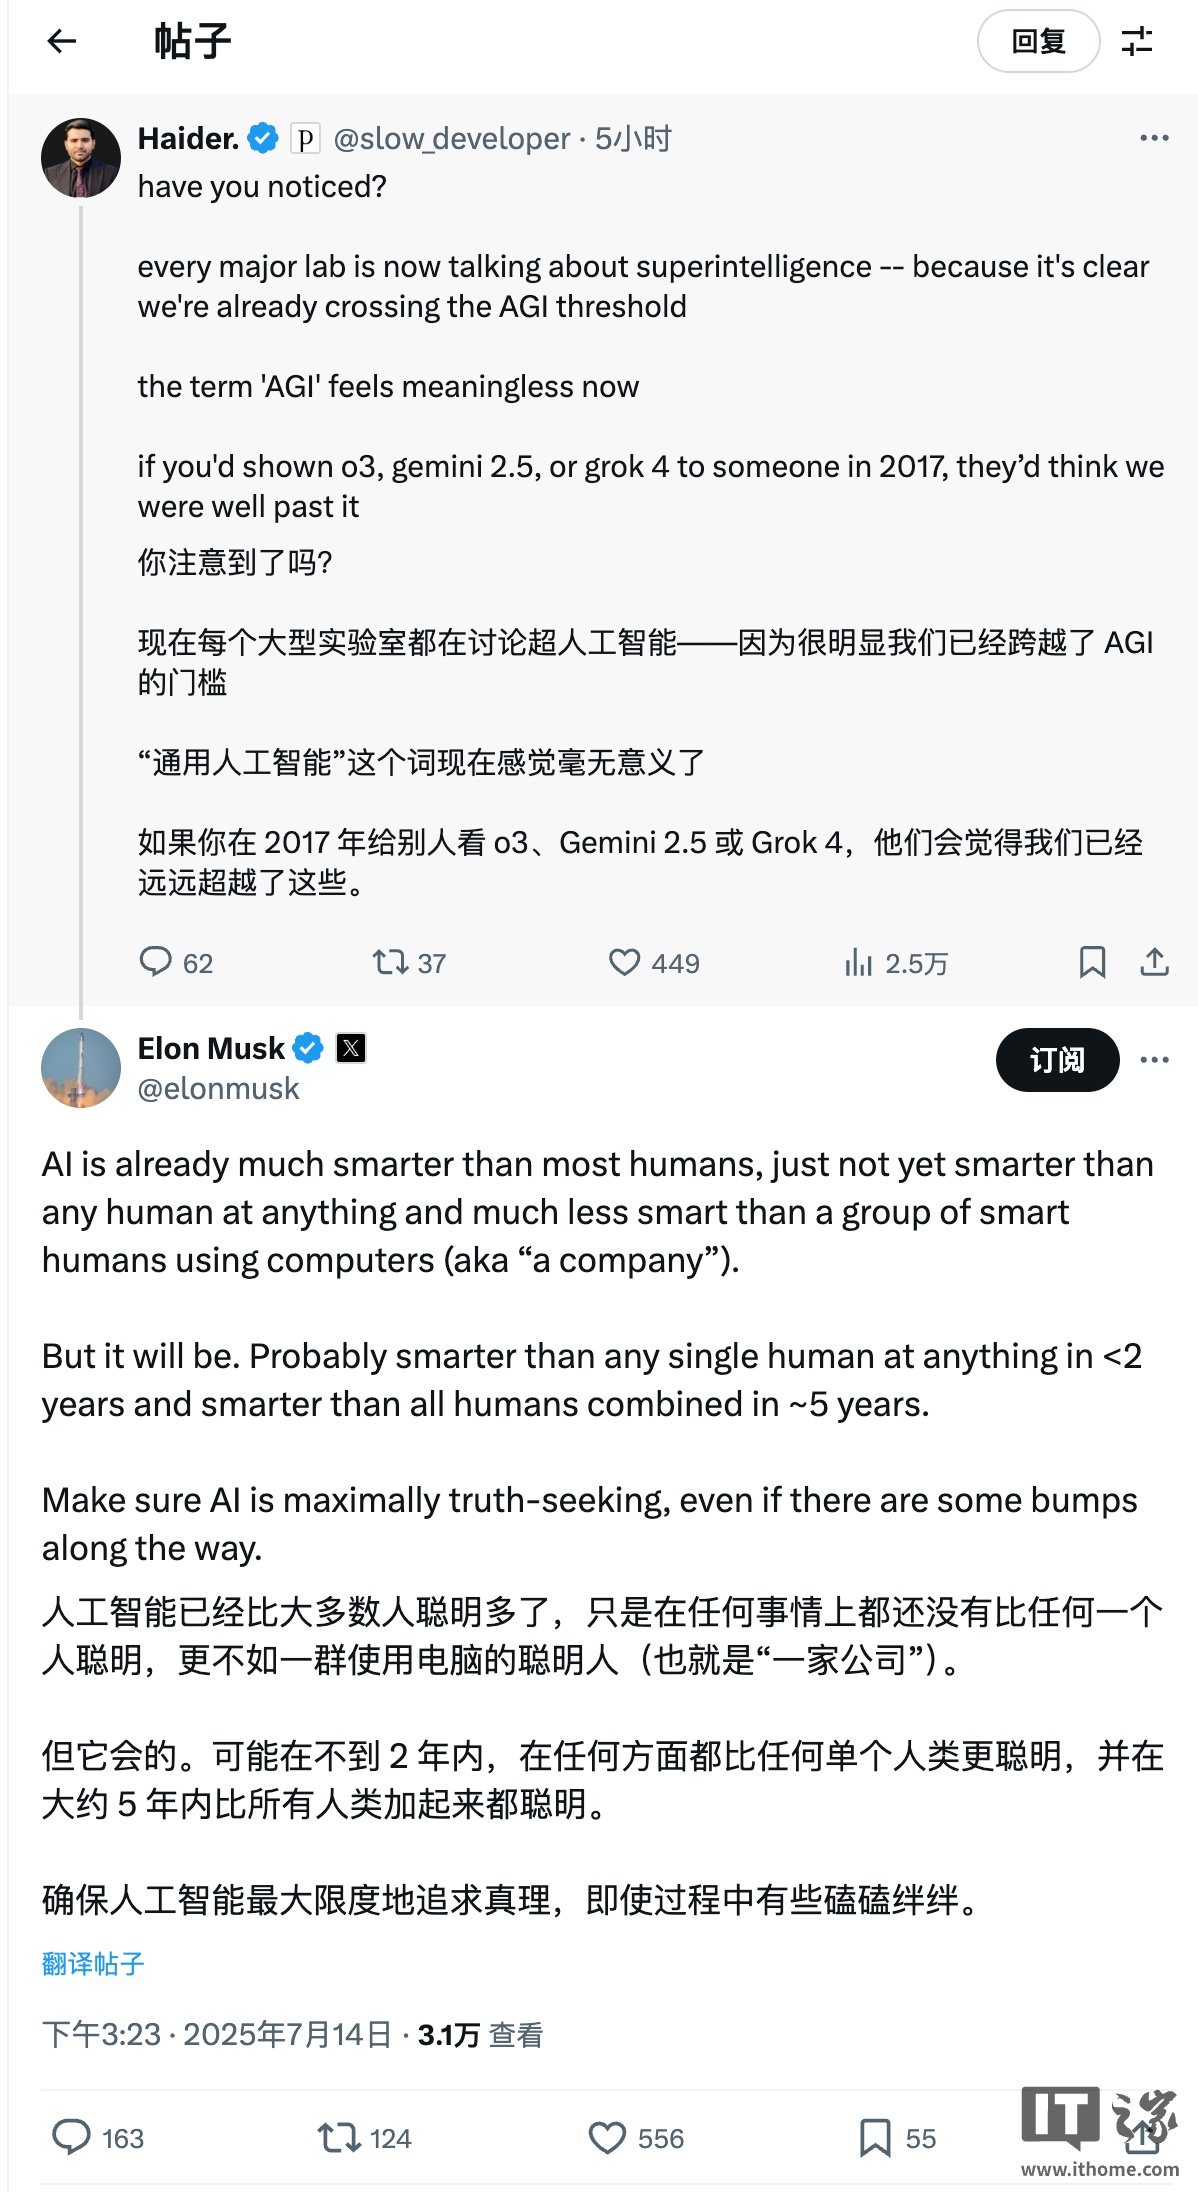Click the back arrow in header
The height and width of the screenshot is (2192, 1198).
[62, 41]
